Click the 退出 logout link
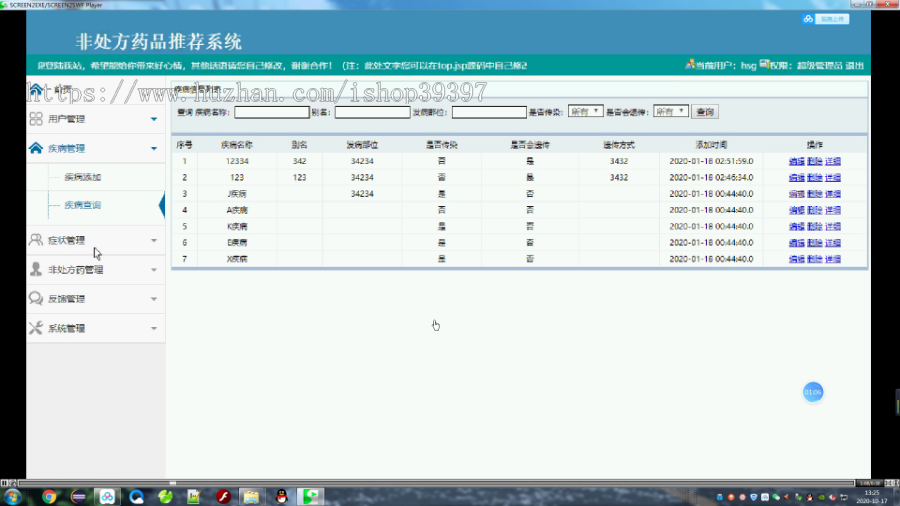900x506 pixels. pos(855,65)
